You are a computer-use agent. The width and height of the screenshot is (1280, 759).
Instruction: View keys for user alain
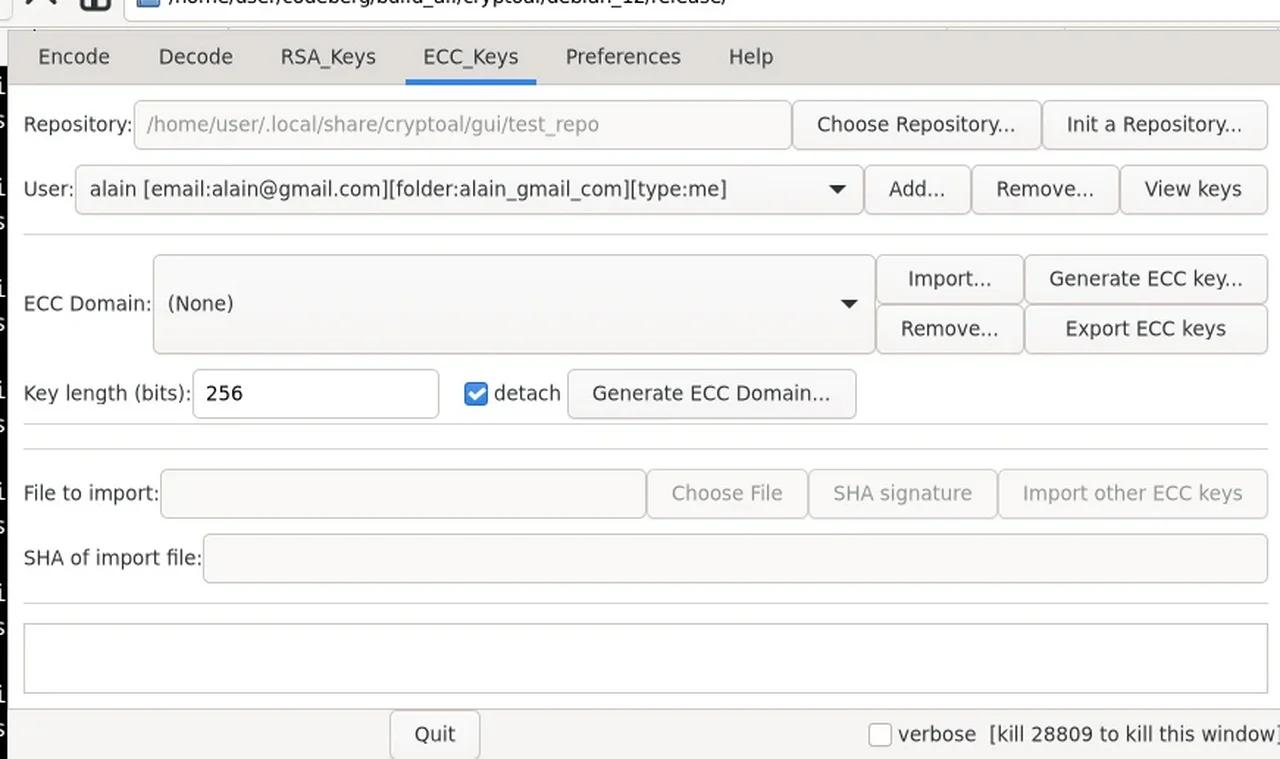pos(1193,189)
